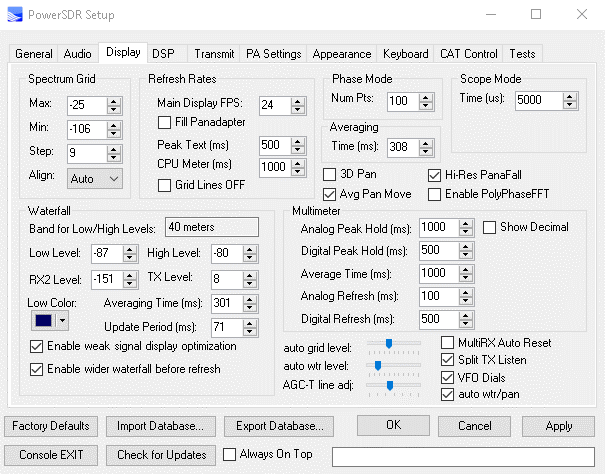Disable Hi-Res PanaFall checkbox
Image resolution: width=605 pixels, height=474 pixels.
pos(434,175)
